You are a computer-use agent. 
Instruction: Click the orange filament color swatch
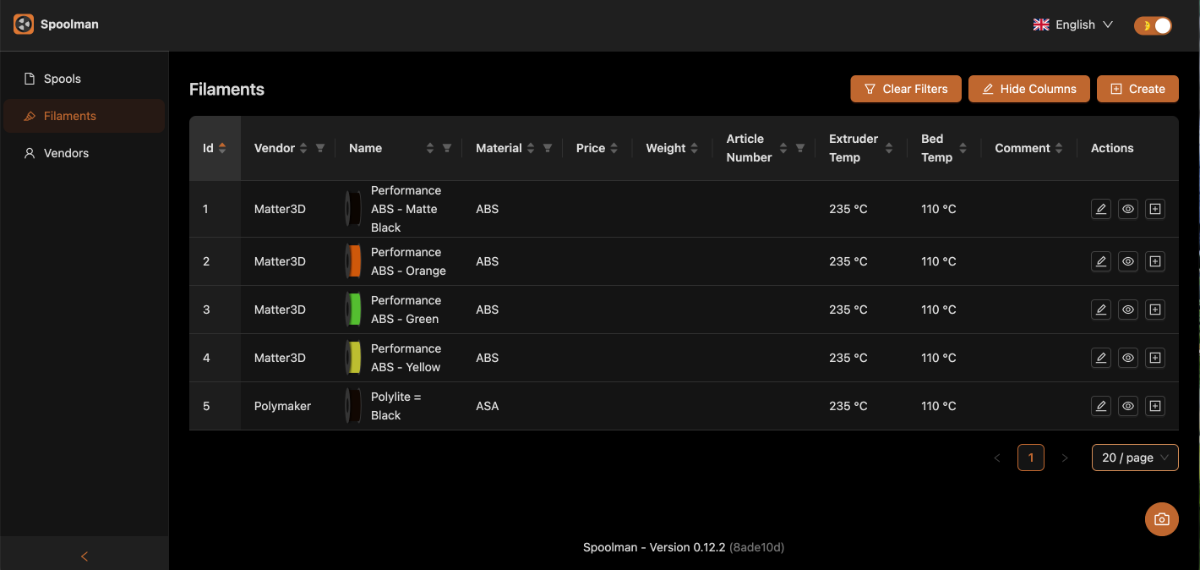coord(353,261)
